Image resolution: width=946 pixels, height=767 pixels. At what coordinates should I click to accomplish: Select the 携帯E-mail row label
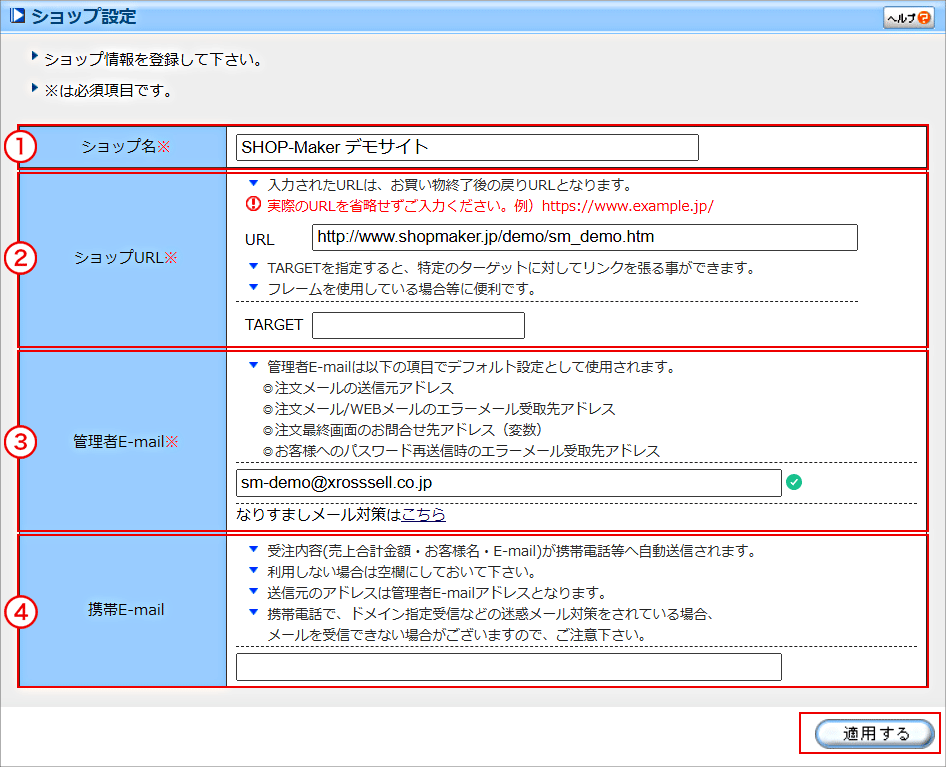click(126, 610)
